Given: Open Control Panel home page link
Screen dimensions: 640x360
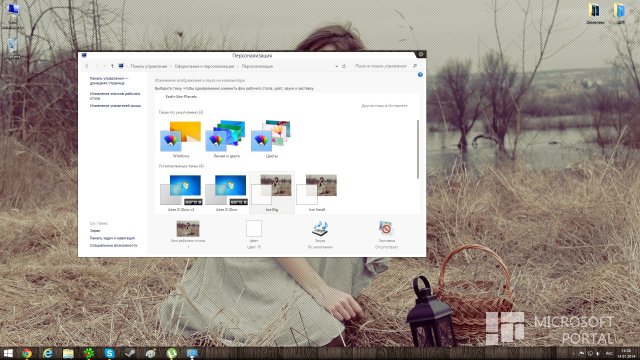Looking at the screenshot, I should click(x=109, y=80).
